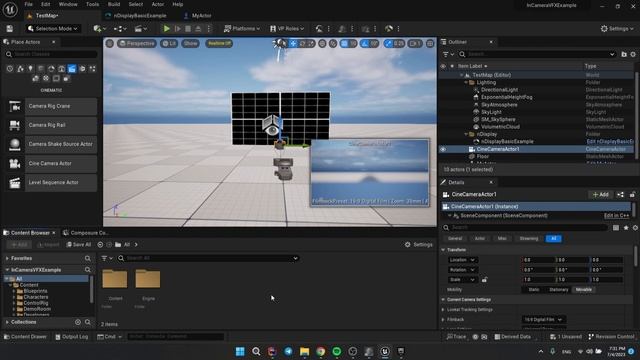Set Mobility to Stationary
This screenshot has width=640, height=360.
(x=559, y=289)
